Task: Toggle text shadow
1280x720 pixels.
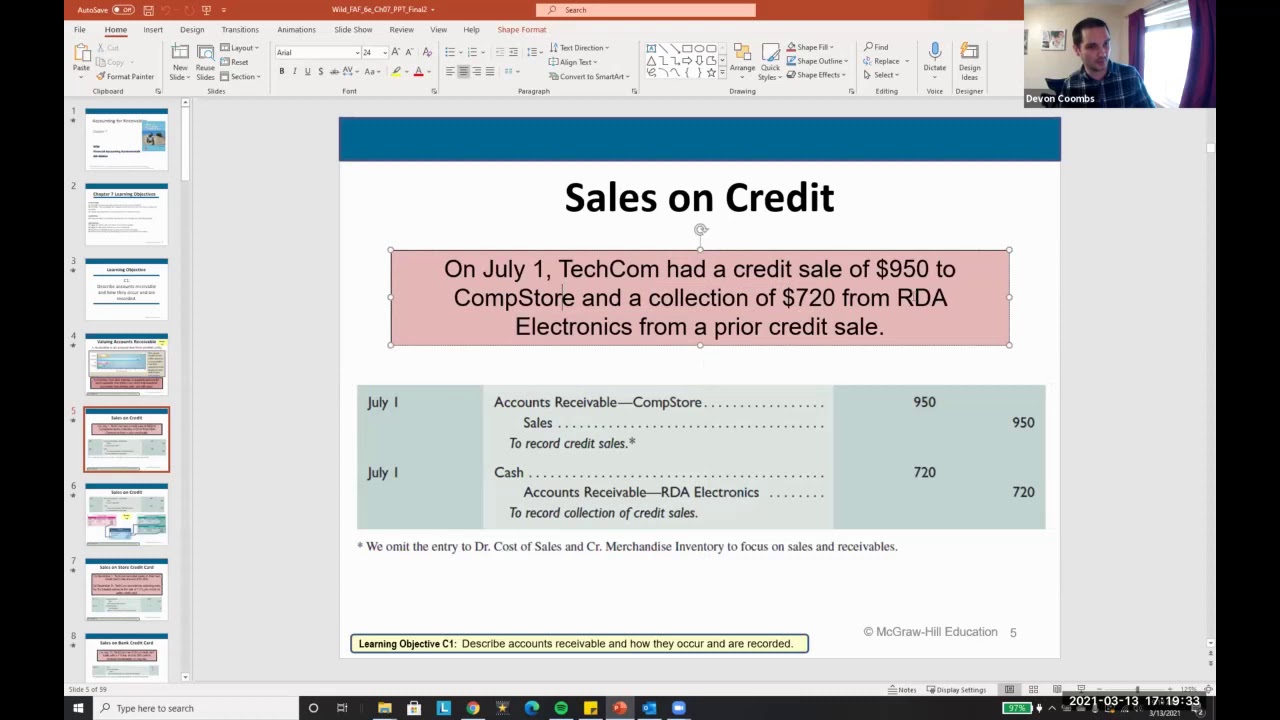Action: 320,71
